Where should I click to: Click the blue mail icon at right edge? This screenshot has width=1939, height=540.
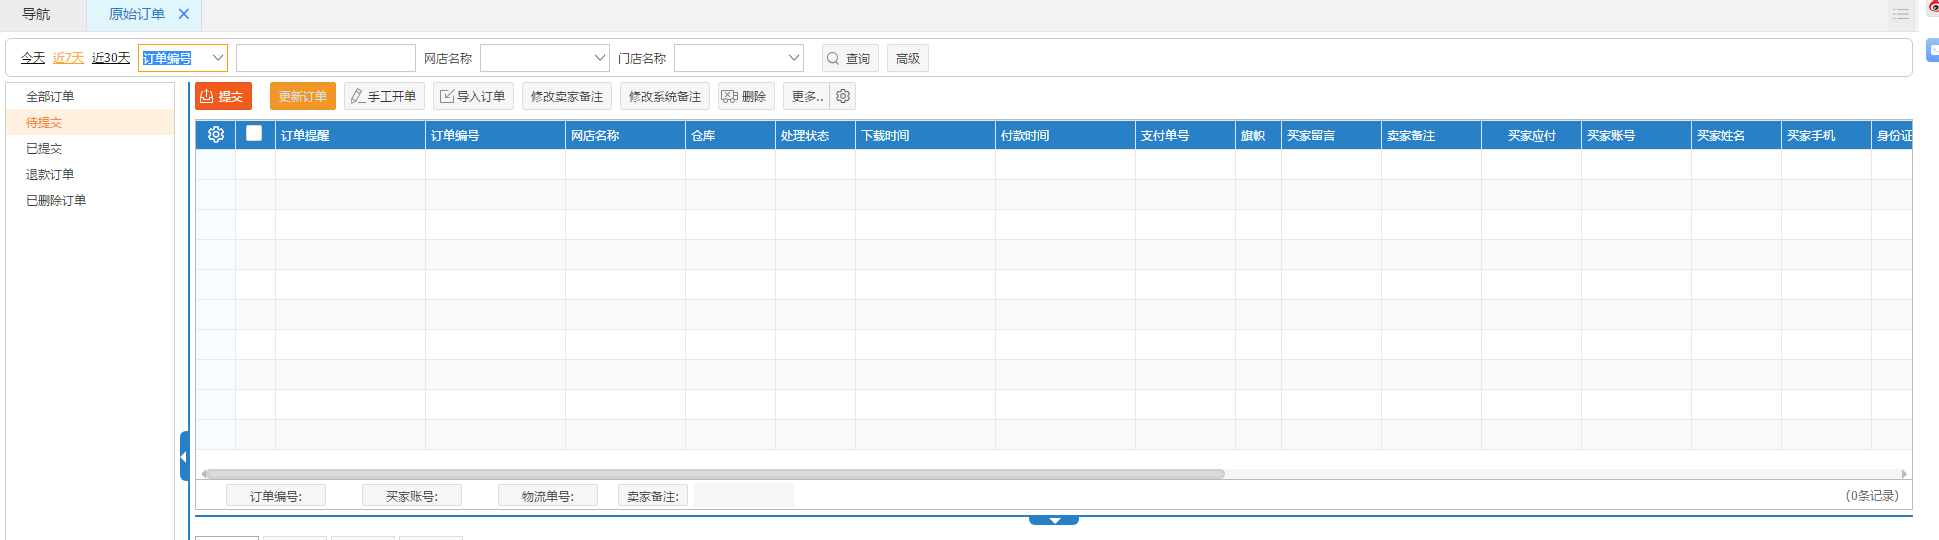click(1933, 49)
